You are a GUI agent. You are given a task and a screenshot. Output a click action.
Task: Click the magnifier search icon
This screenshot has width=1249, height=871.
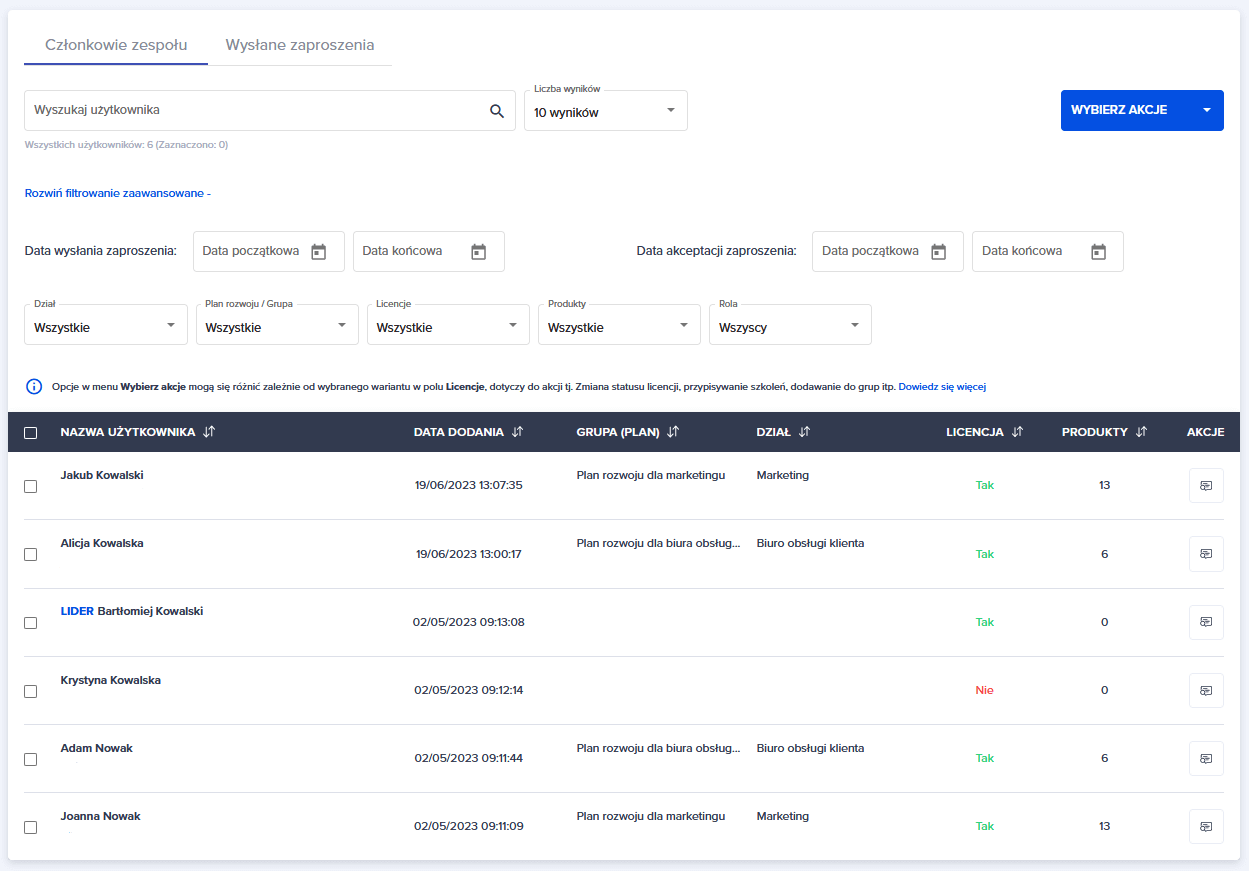click(x=497, y=111)
